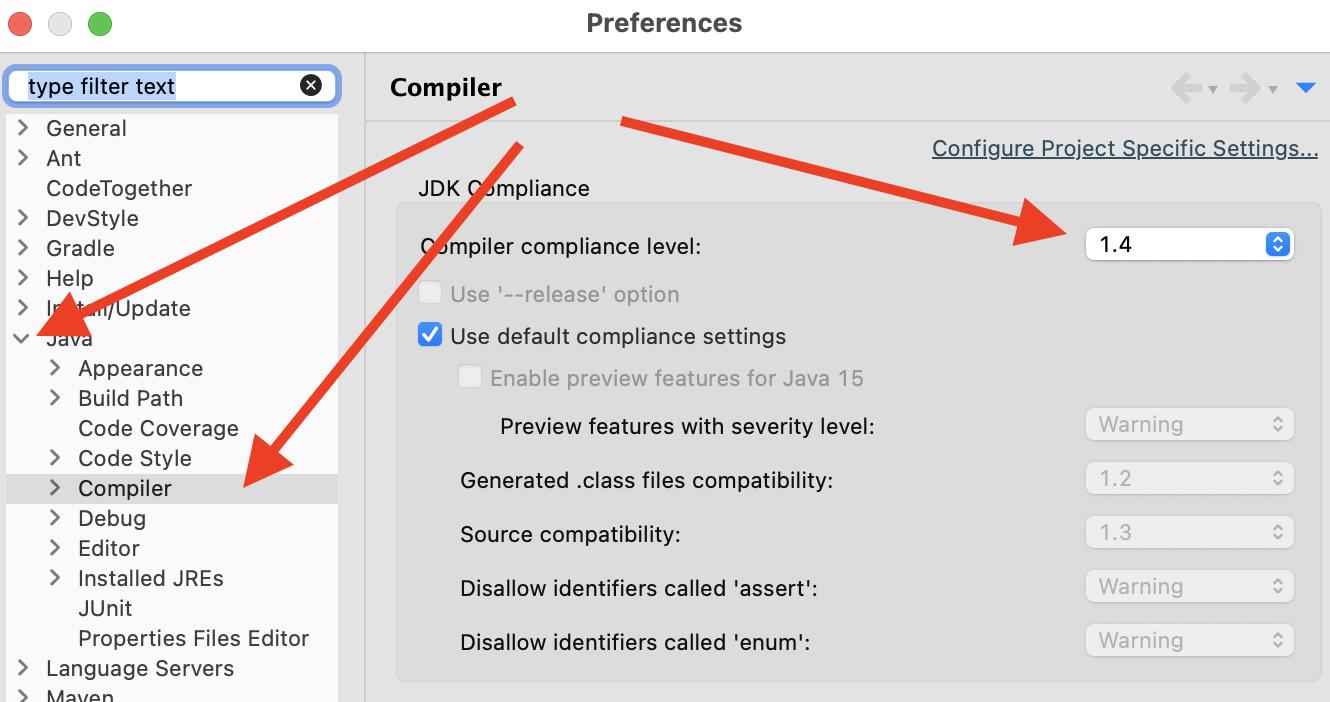Clear the filter text with the X icon
This screenshot has width=1330, height=702.
click(x=311, y=86)
